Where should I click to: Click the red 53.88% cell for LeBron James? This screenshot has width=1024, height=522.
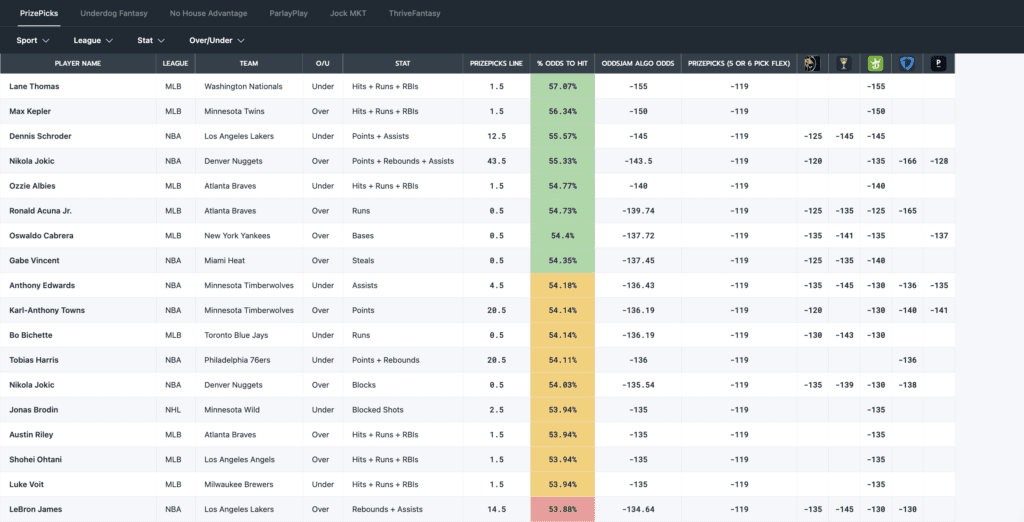pyautogui.click(x=562, y=510)
